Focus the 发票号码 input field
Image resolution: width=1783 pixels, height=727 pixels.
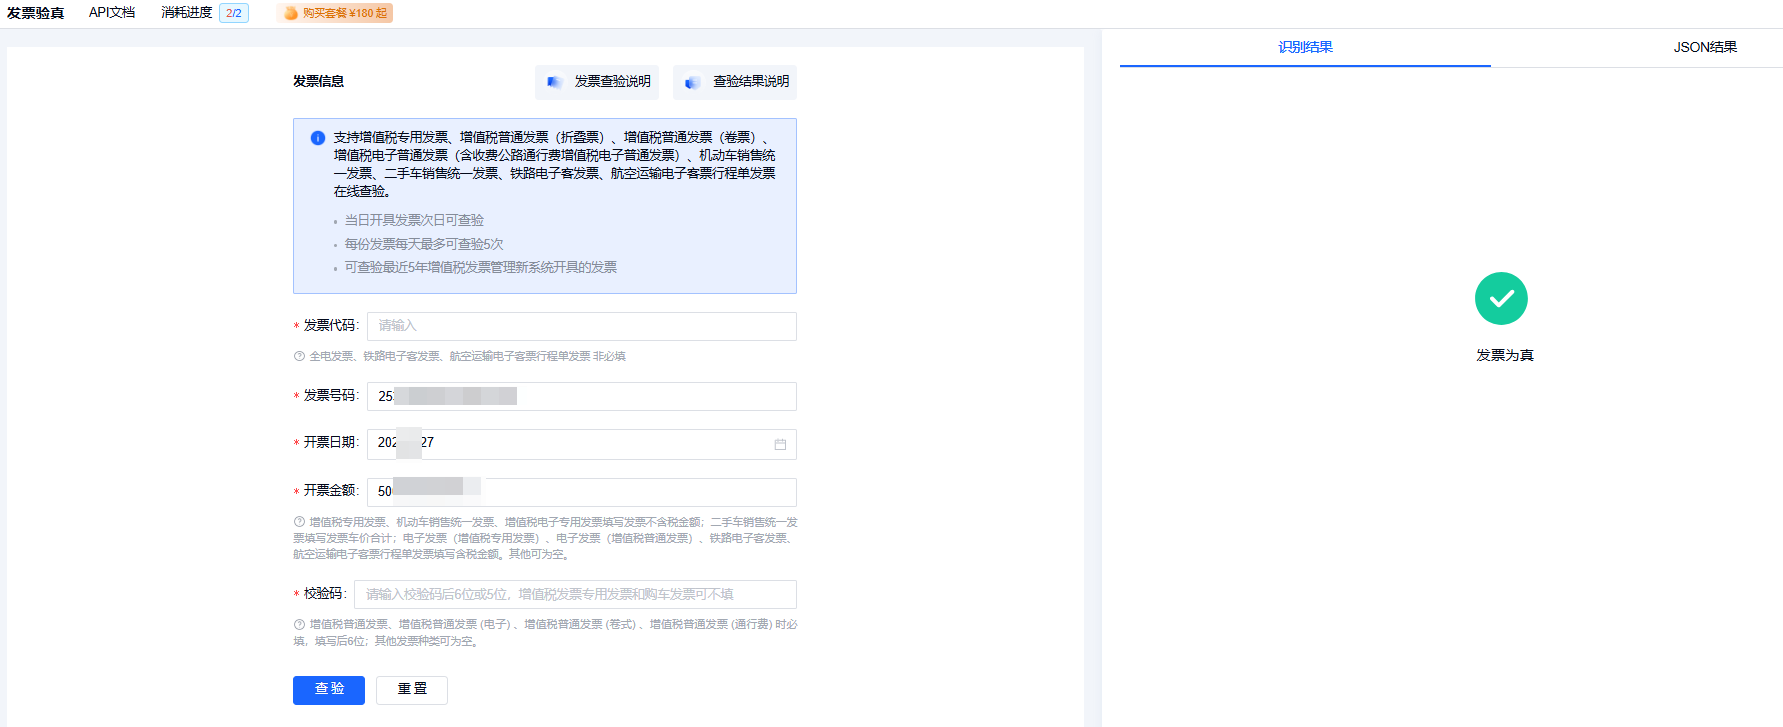click(x=582, y=396)
